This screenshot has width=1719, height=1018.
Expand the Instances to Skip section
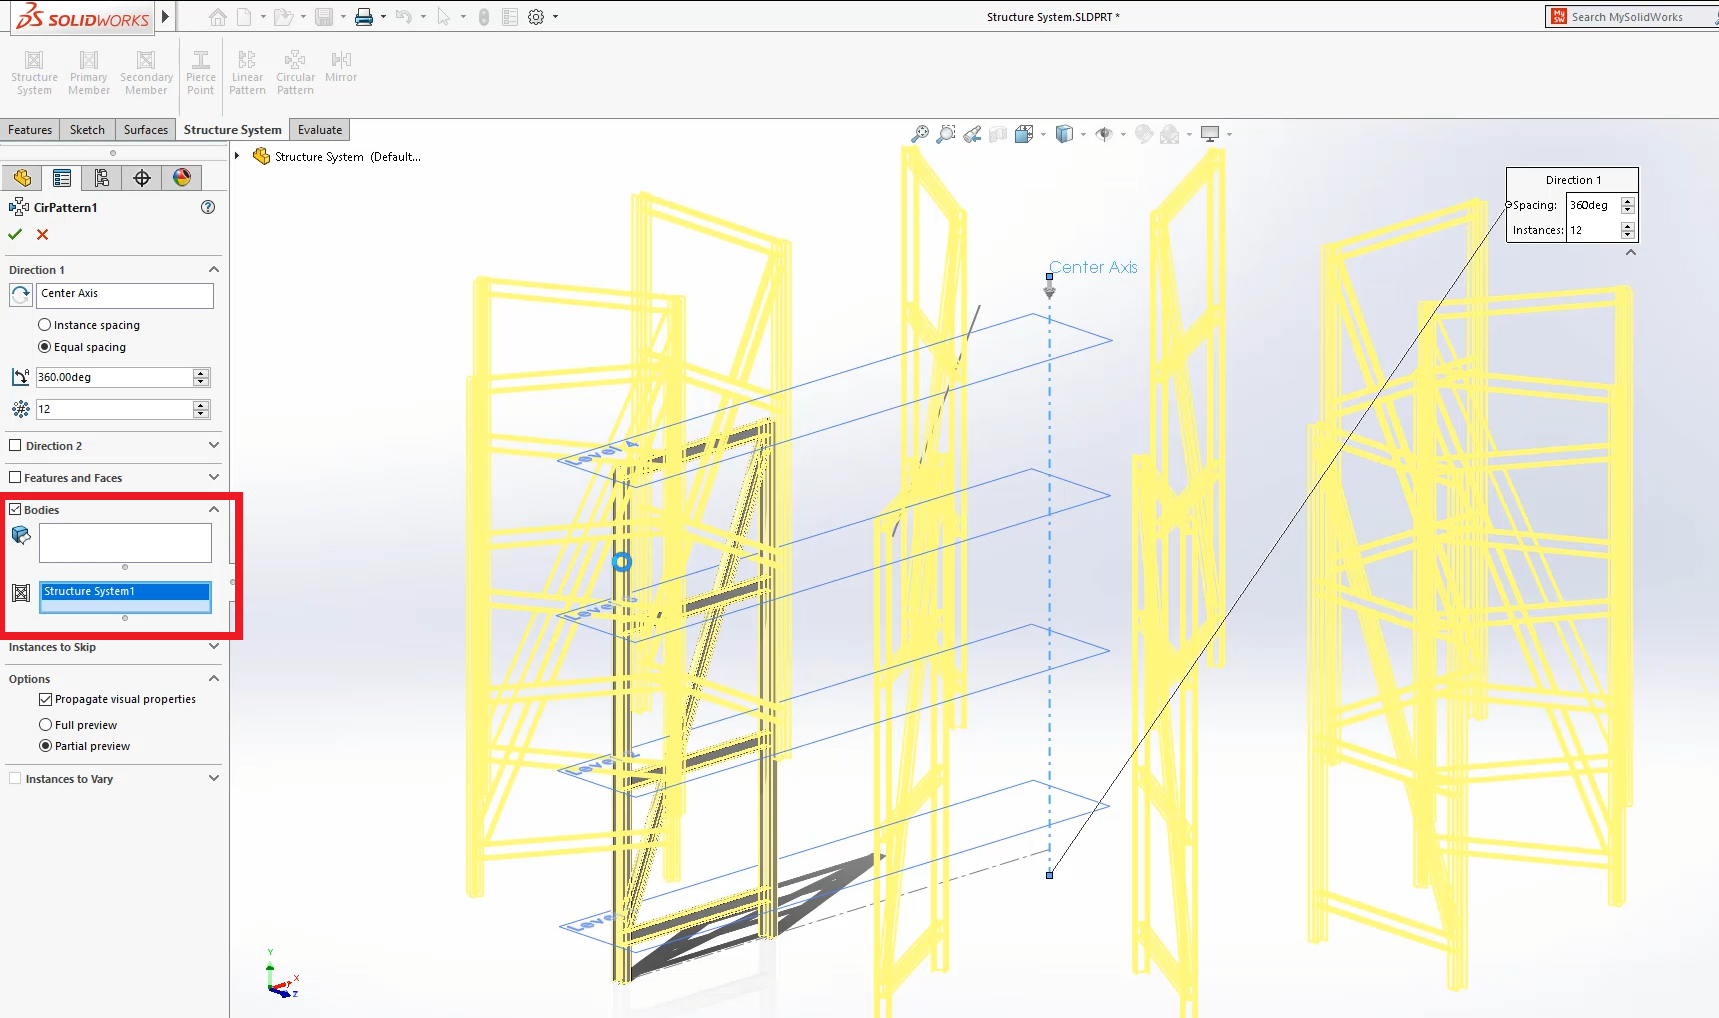click(x=213, y=647)
